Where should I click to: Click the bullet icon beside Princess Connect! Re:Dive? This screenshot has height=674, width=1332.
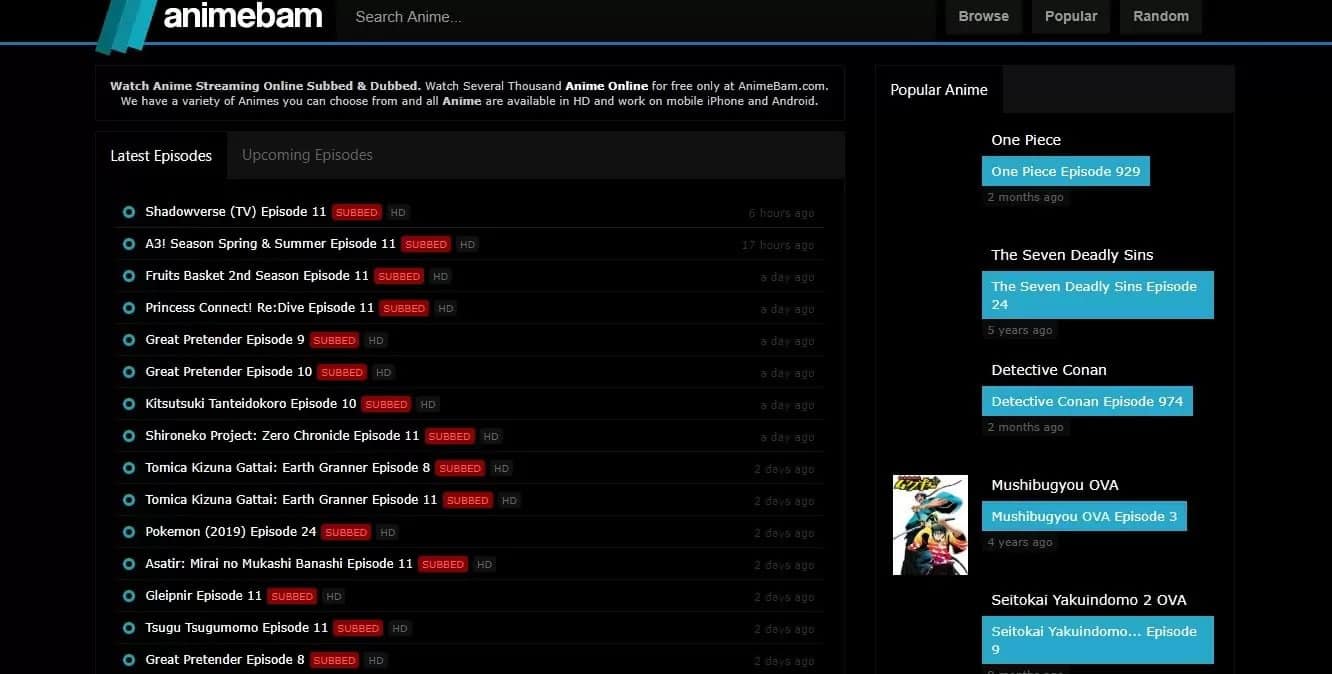(129, 308)
